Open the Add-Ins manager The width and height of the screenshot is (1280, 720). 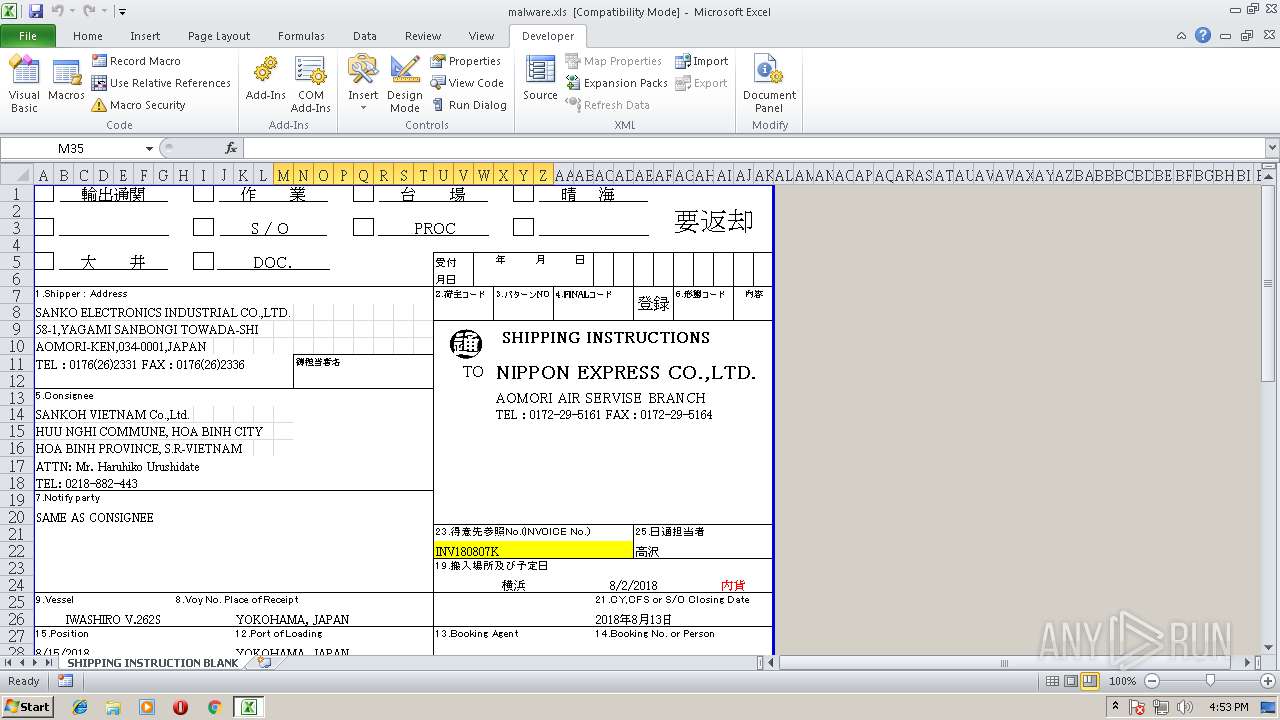(265, 80)
